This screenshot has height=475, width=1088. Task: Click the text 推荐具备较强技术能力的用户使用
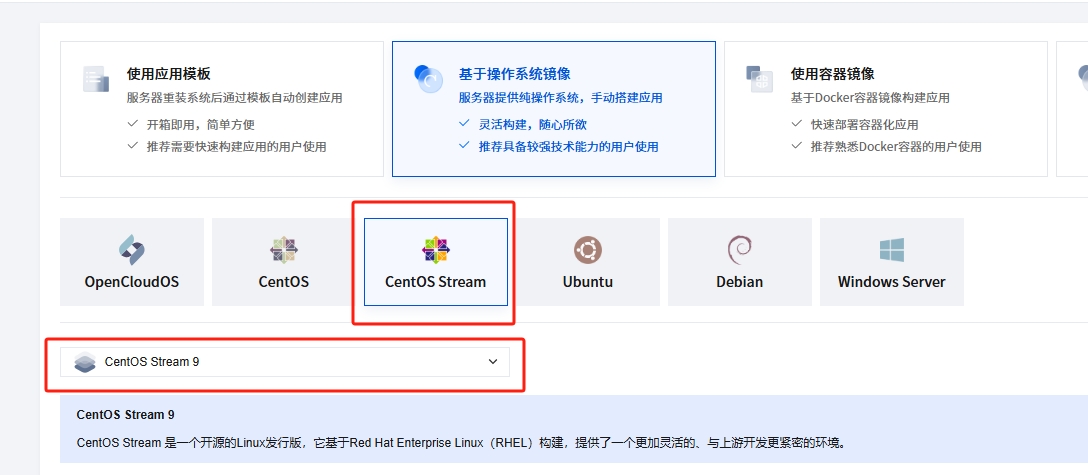coord(568,147)
